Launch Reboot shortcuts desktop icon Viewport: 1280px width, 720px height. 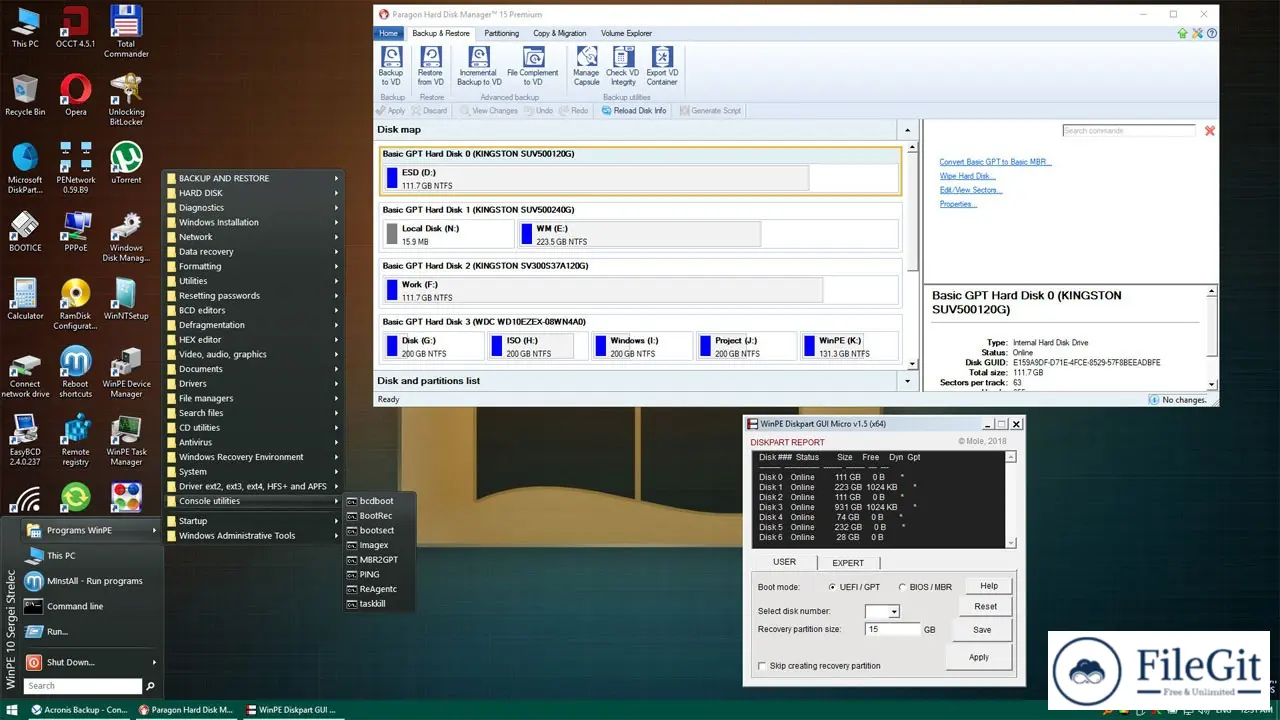(x=75, y=371)
